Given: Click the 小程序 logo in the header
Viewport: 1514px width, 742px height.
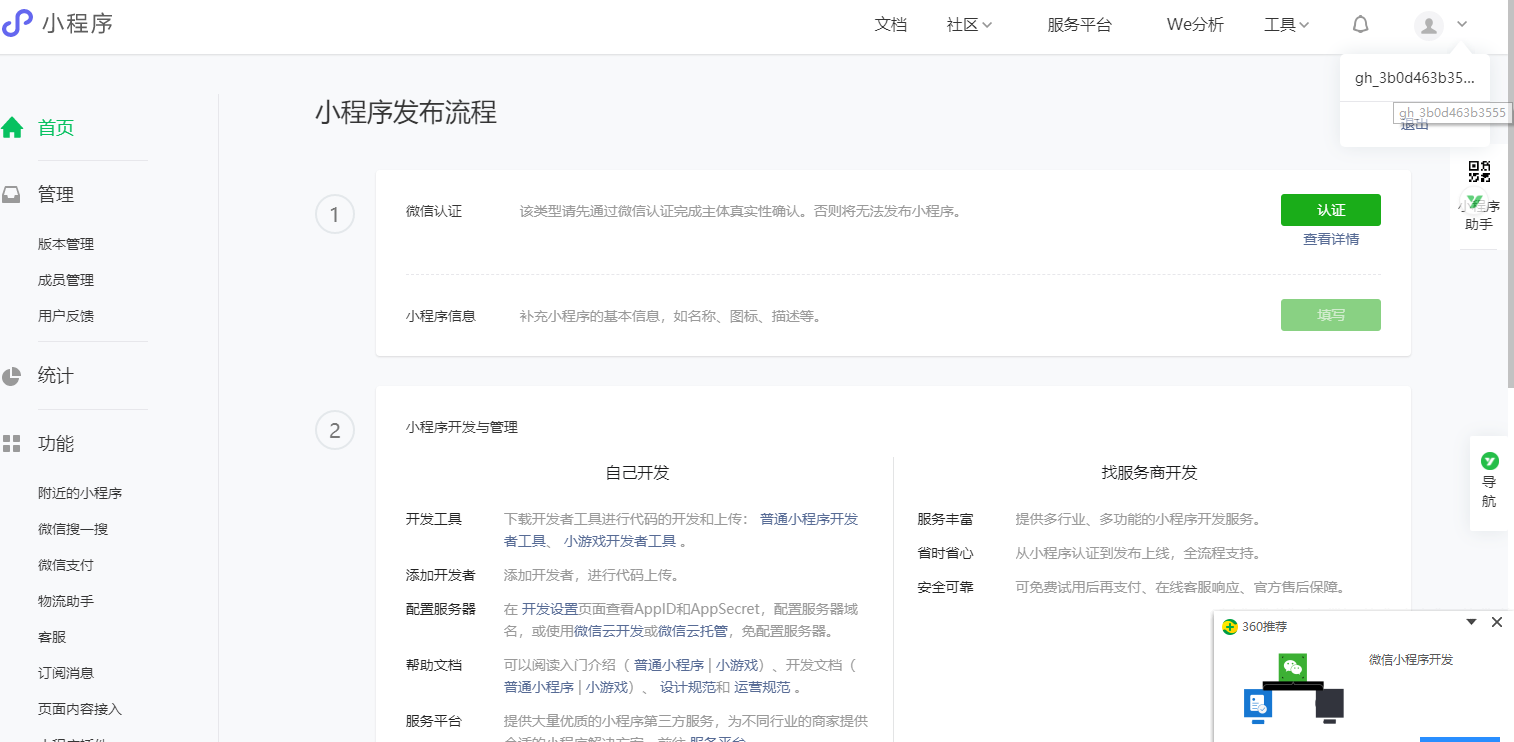Looking at the screenshot, I should click(57, 24).
